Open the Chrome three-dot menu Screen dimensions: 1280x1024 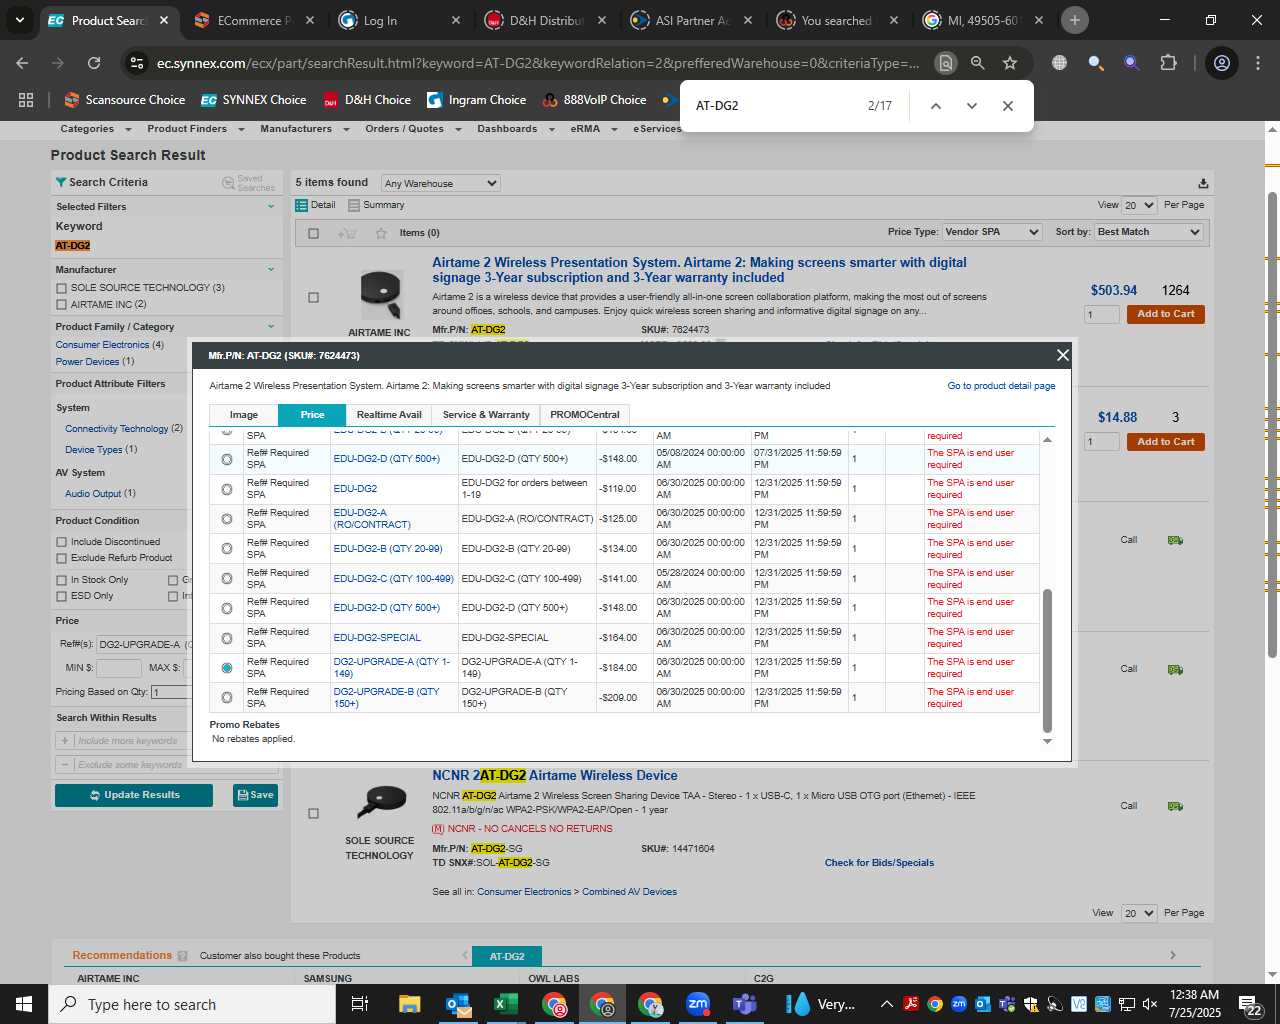coord(1257,63)
